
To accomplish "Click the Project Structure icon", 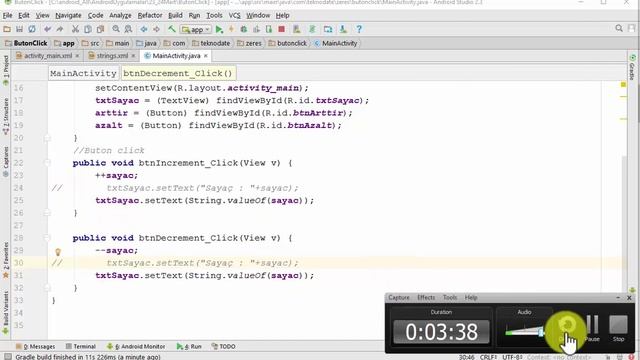I will pos(328,29).
